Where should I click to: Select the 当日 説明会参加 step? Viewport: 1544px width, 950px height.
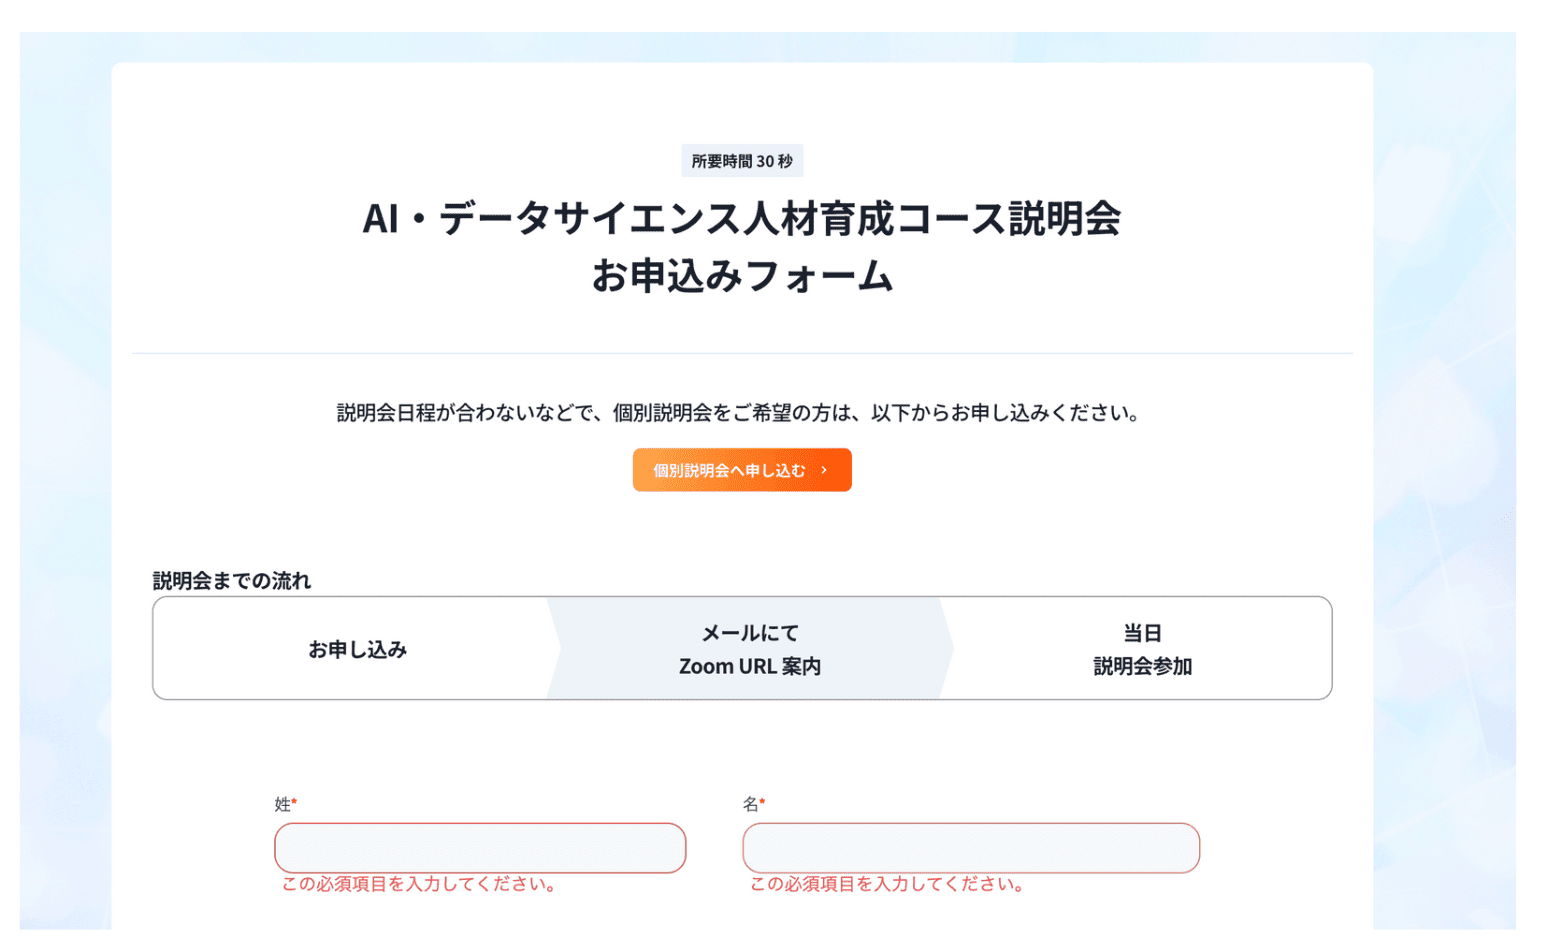click(x=1142, y=649)
